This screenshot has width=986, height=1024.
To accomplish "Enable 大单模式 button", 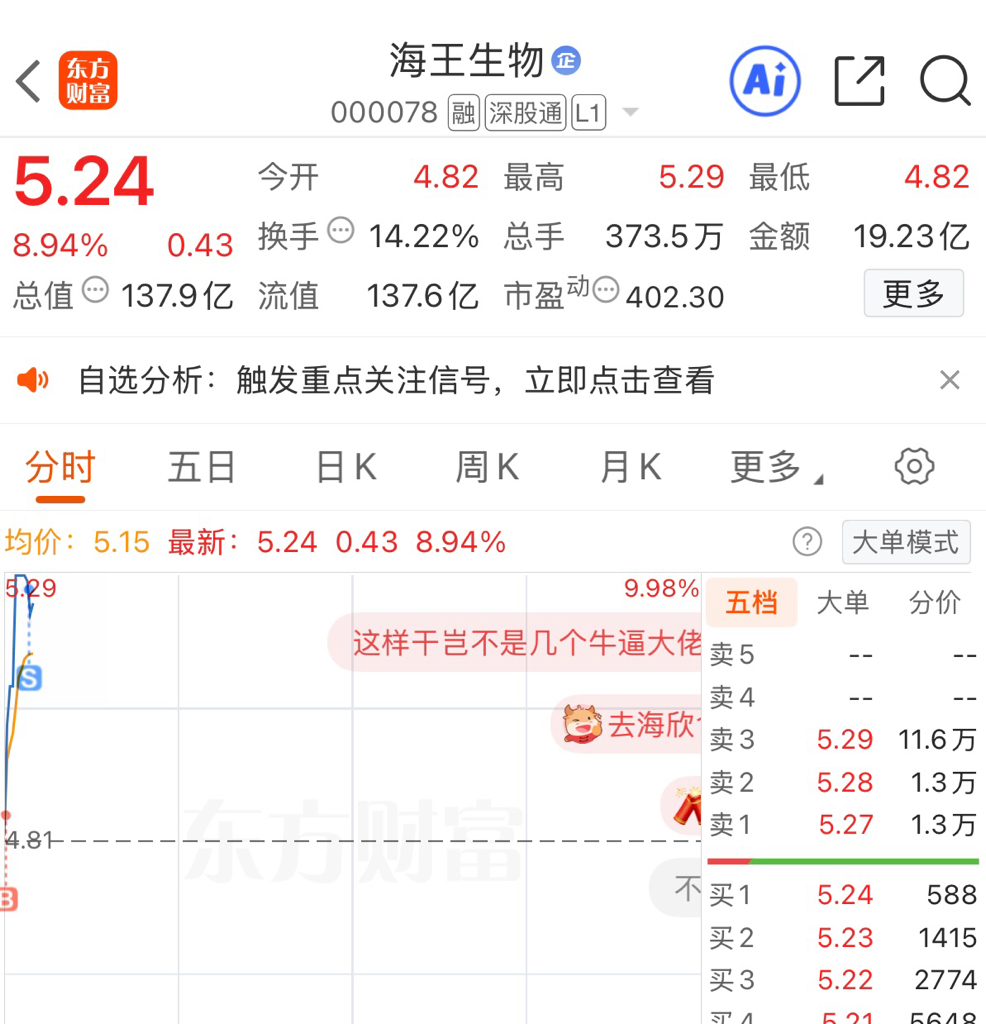I will [x=906, y=542].
